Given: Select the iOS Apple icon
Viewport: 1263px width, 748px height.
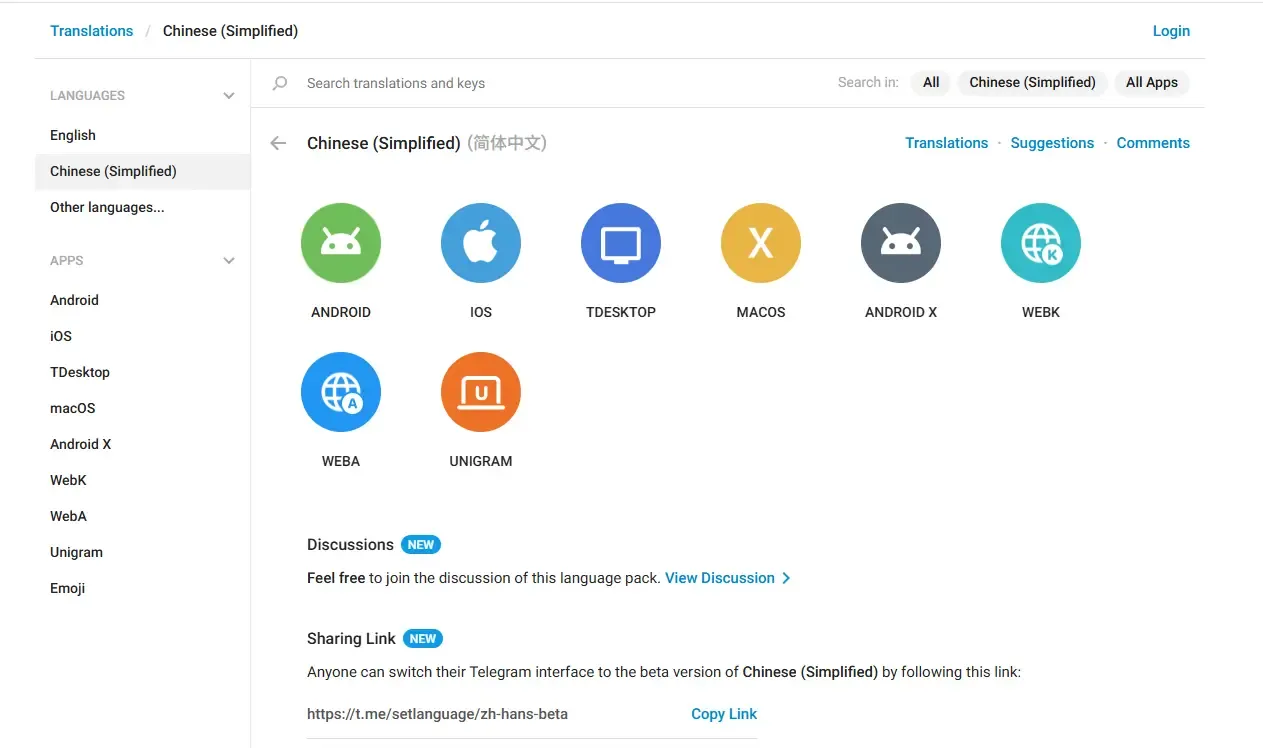Looking at the screenshot, I should pos(481,242).
